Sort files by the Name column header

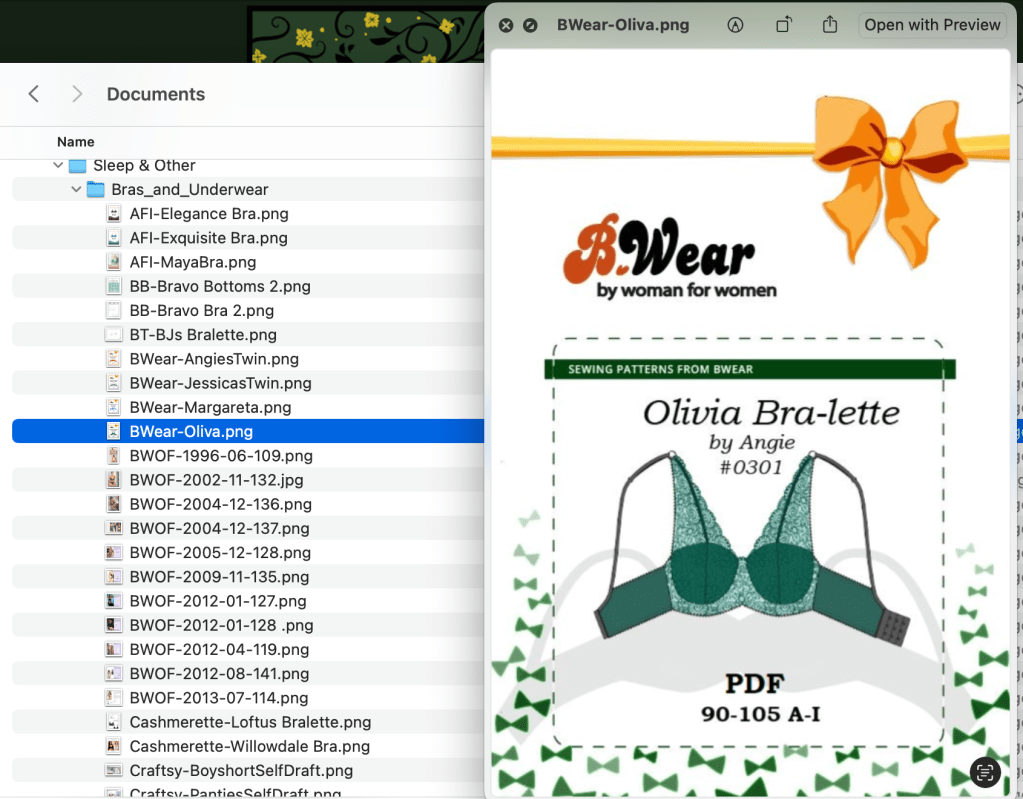(x=76, y=142)
